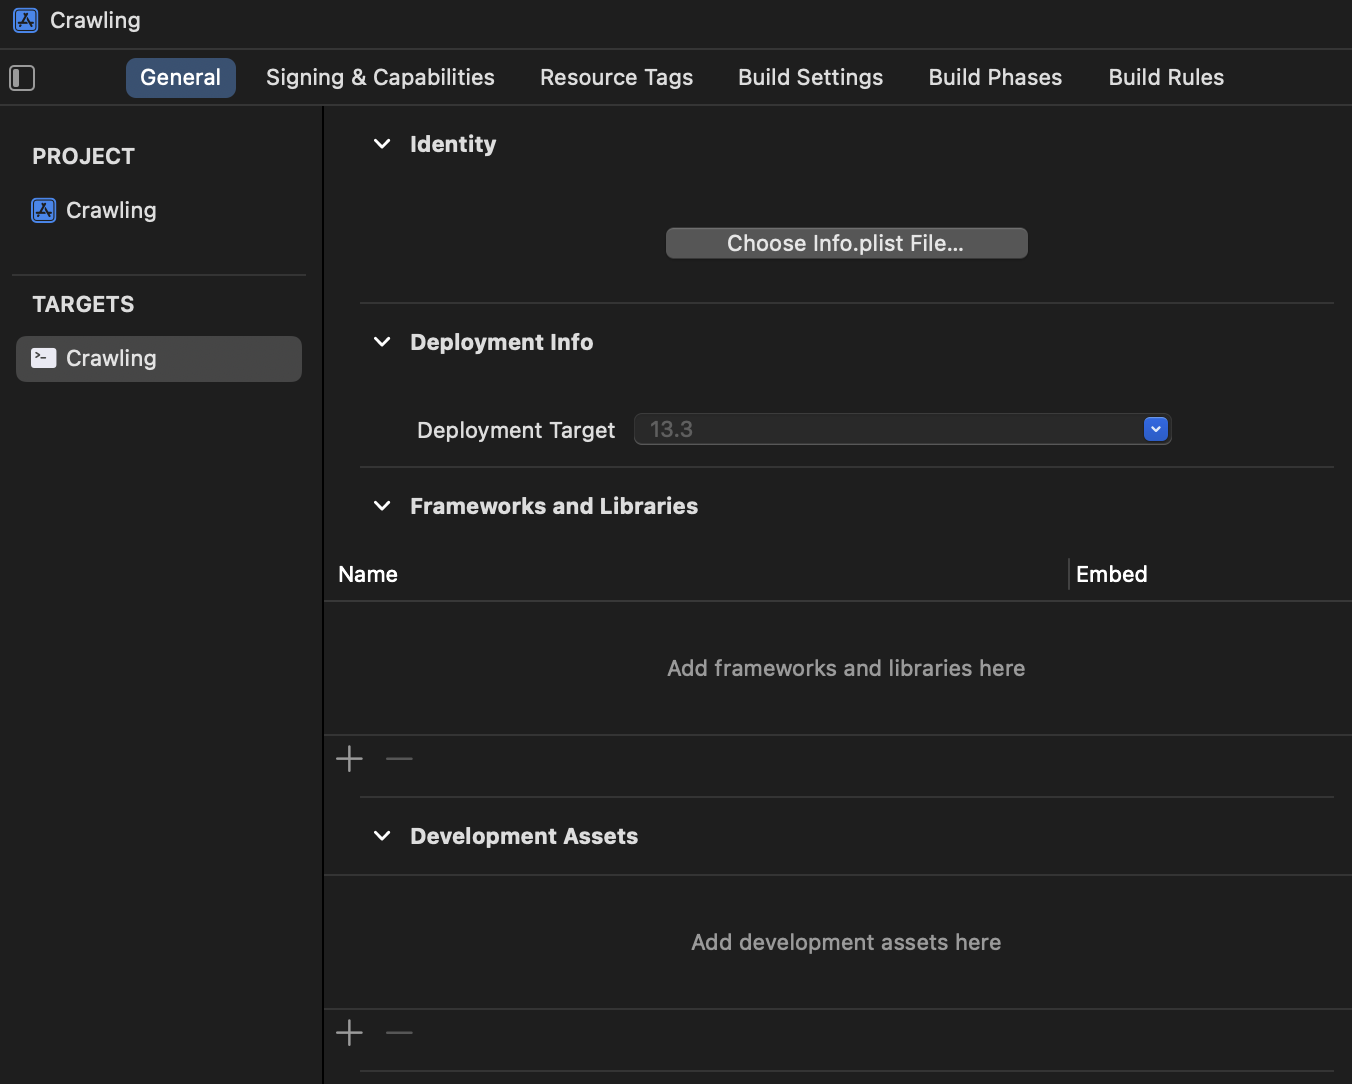Add a framework with the plus icon
The width and height of the screenshot is (1352, 1084).
(349, 759)
